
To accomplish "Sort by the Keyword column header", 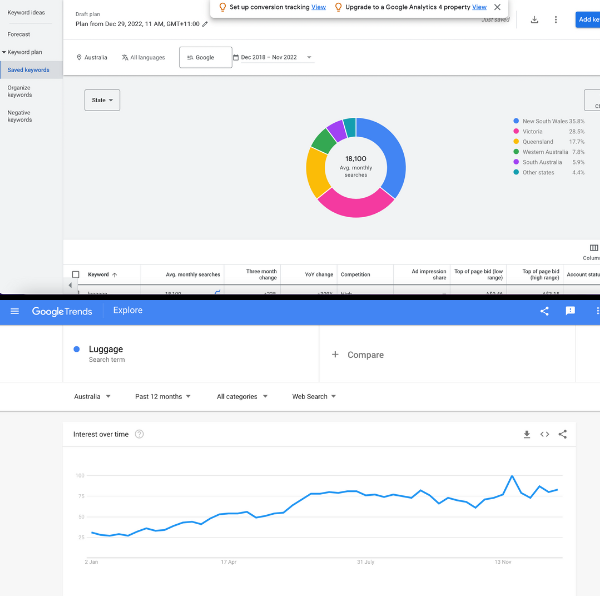I will coord(102,274).
